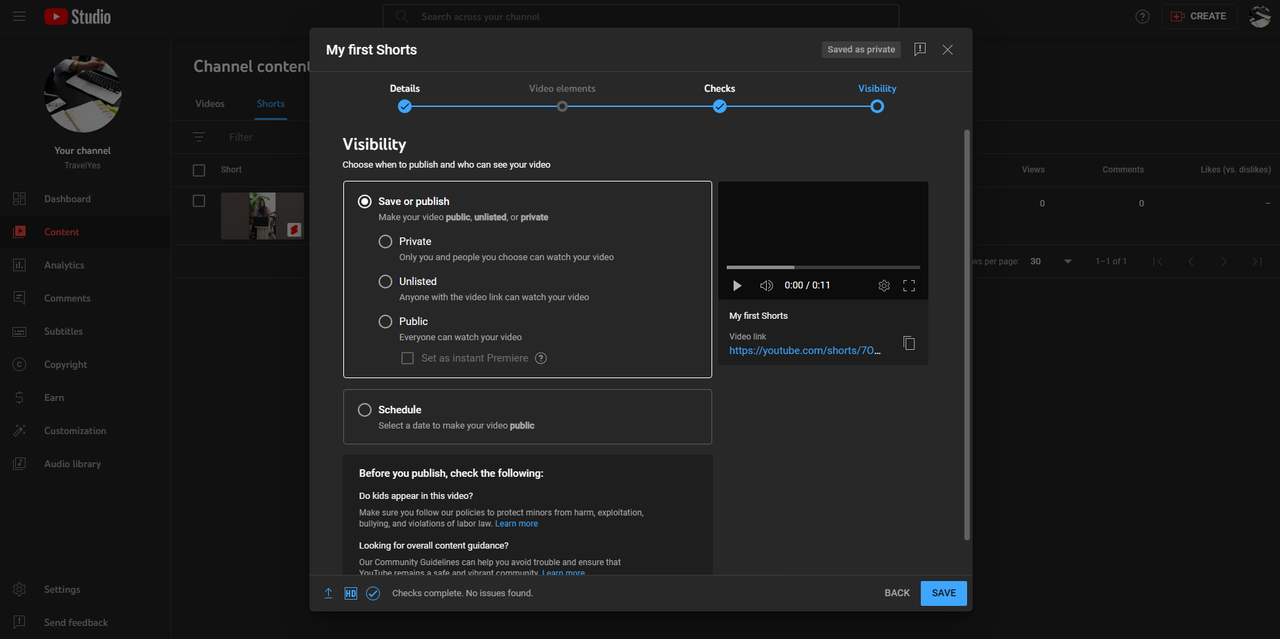Screen dimensions: 1280x639
Task: Open Analytics in the sidebar
Action: pyautogui.click(x=85, y=265)
